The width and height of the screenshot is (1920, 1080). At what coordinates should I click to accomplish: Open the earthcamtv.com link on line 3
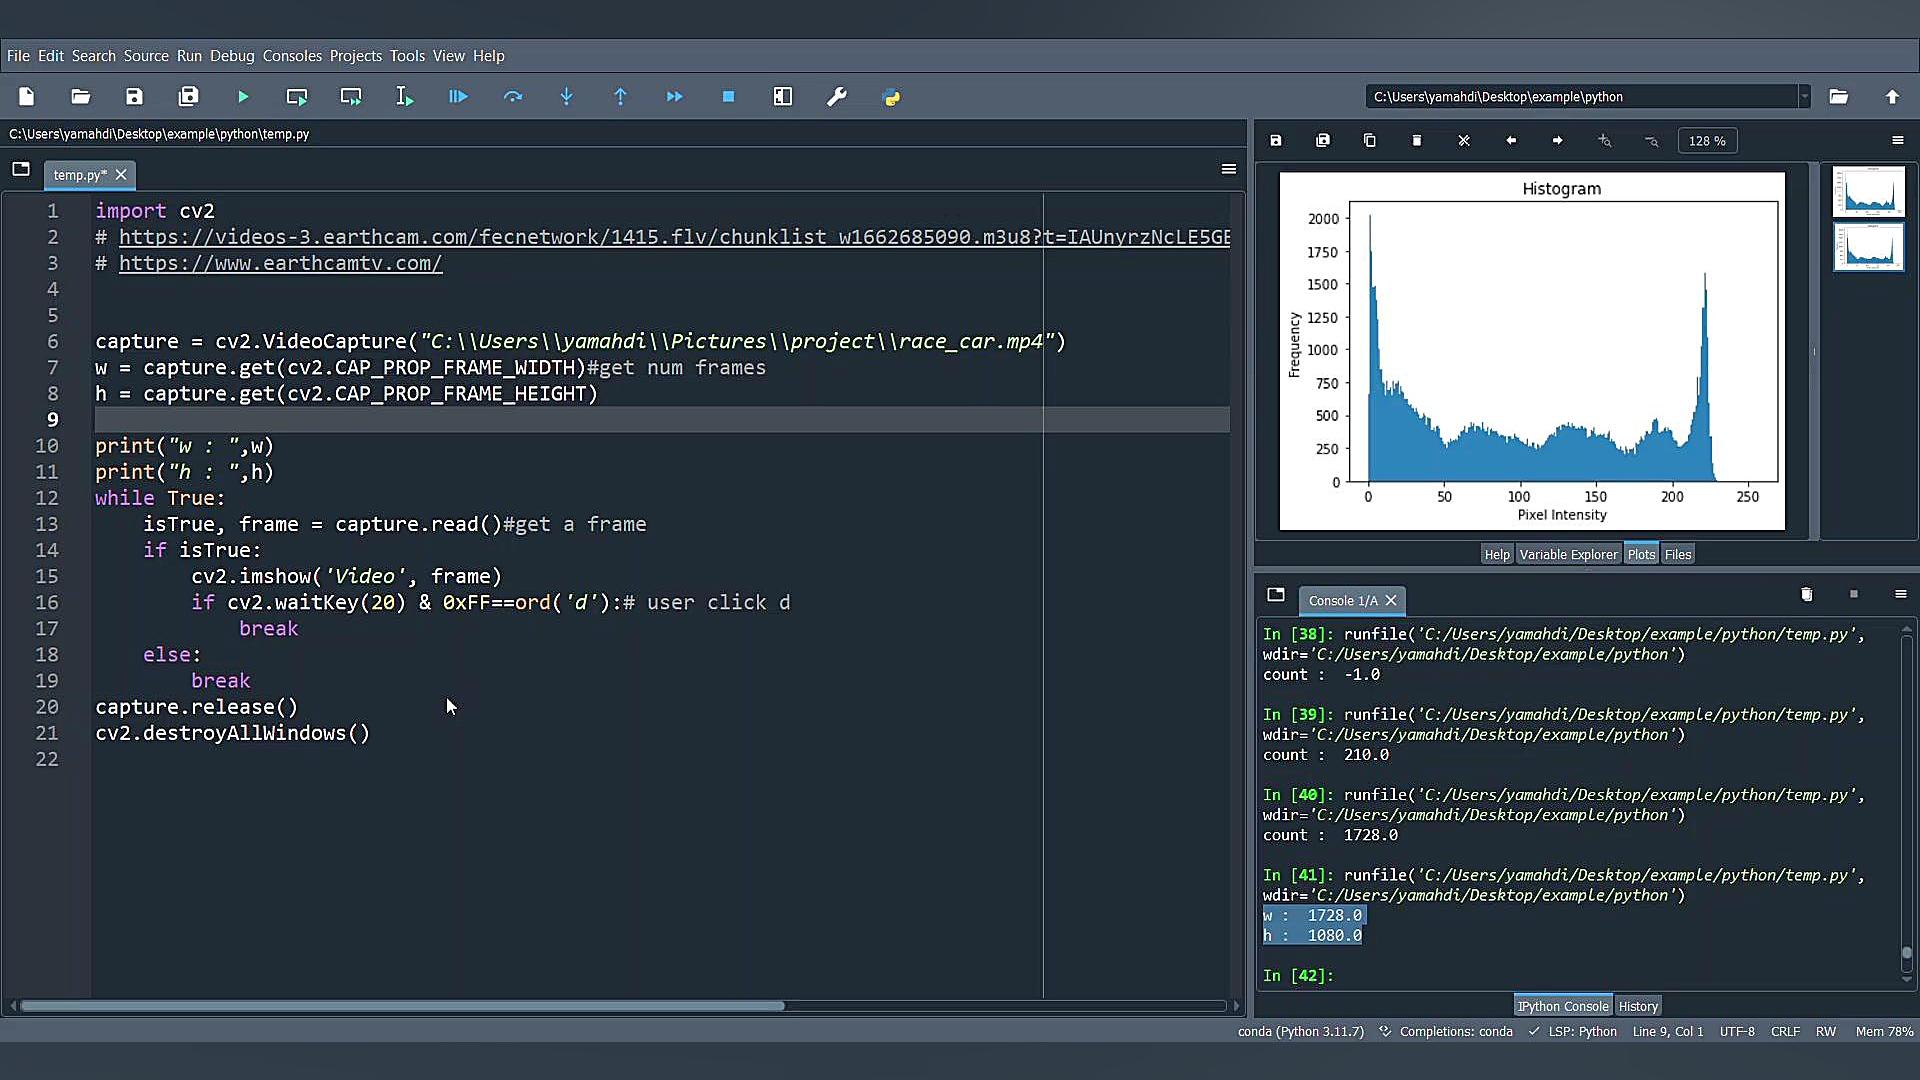pyautogui.click(x=280, y=264)
